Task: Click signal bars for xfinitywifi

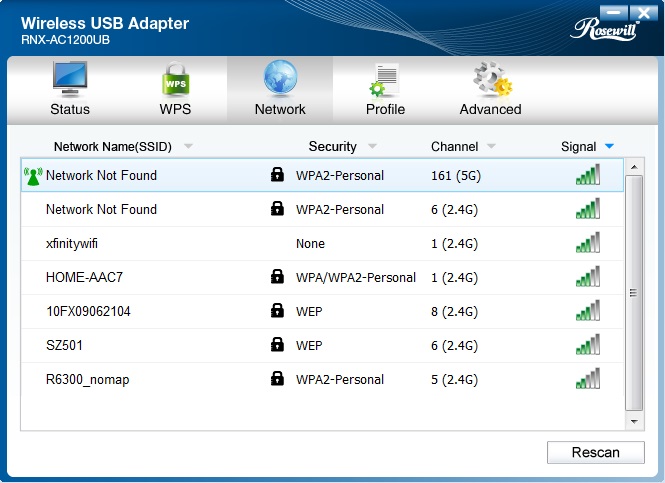Action: pyautogui.click(x=588, y=242)
